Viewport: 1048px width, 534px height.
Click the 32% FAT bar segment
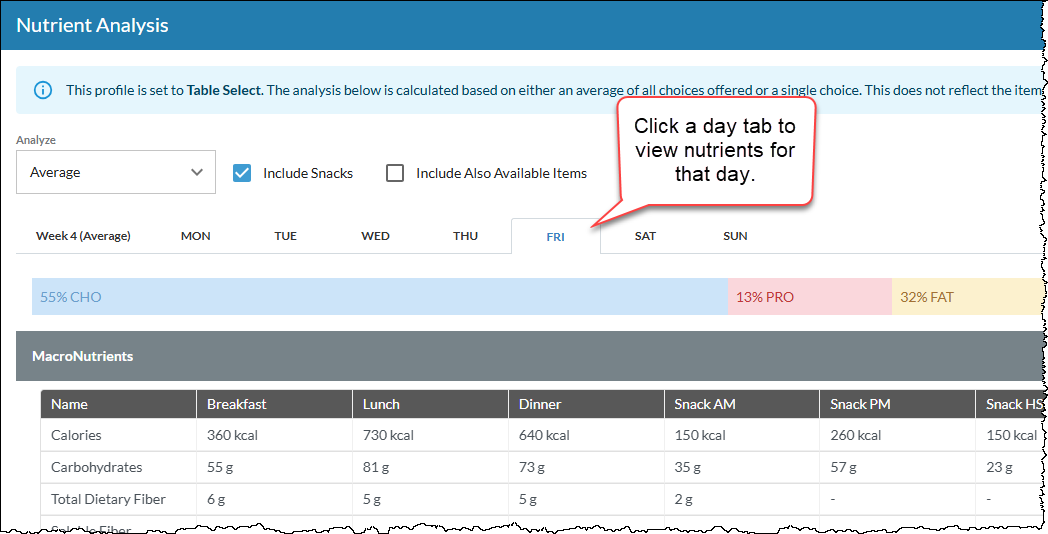tap(967, 297)
